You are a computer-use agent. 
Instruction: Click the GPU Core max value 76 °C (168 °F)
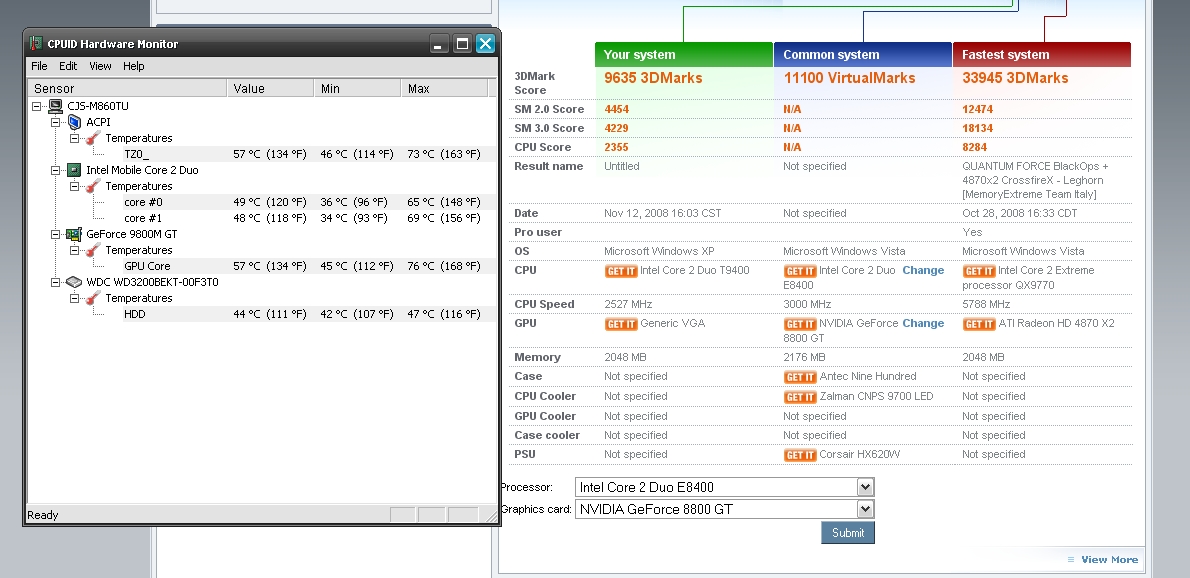coord(444,266)
